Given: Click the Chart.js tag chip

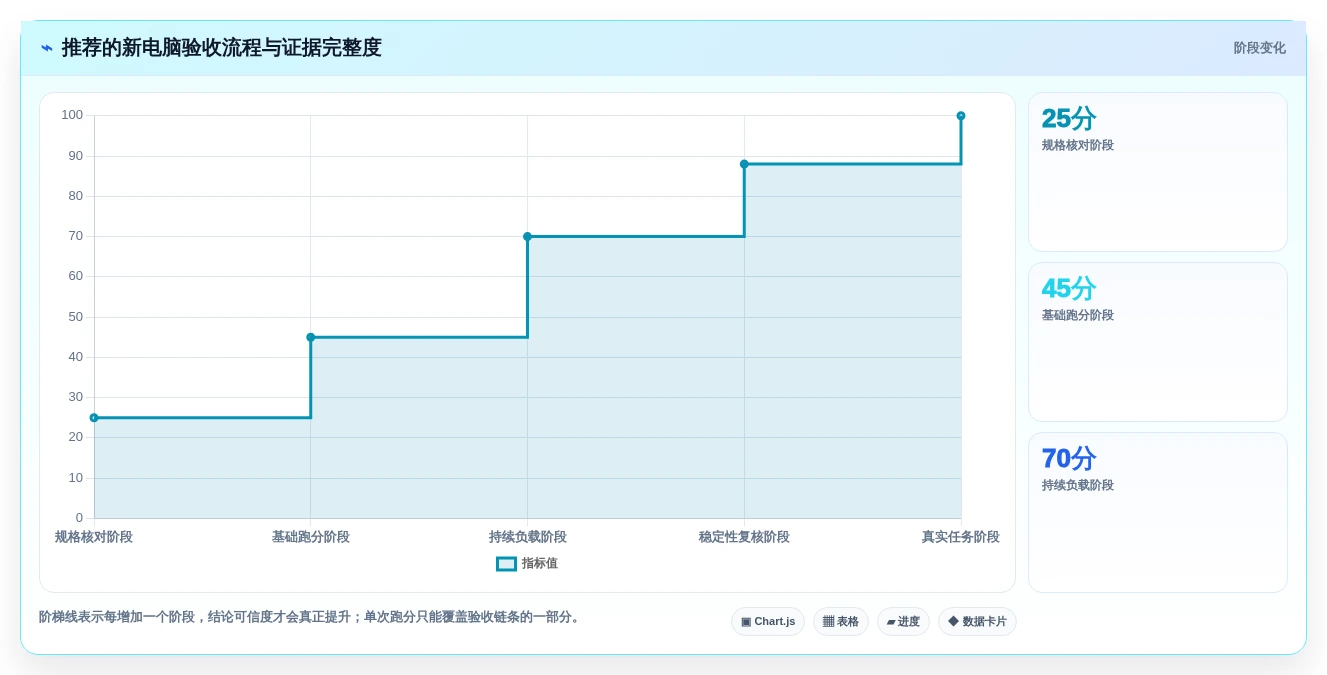Looking at the screenshot, I should pyautogui.click(x=768, y=622).
